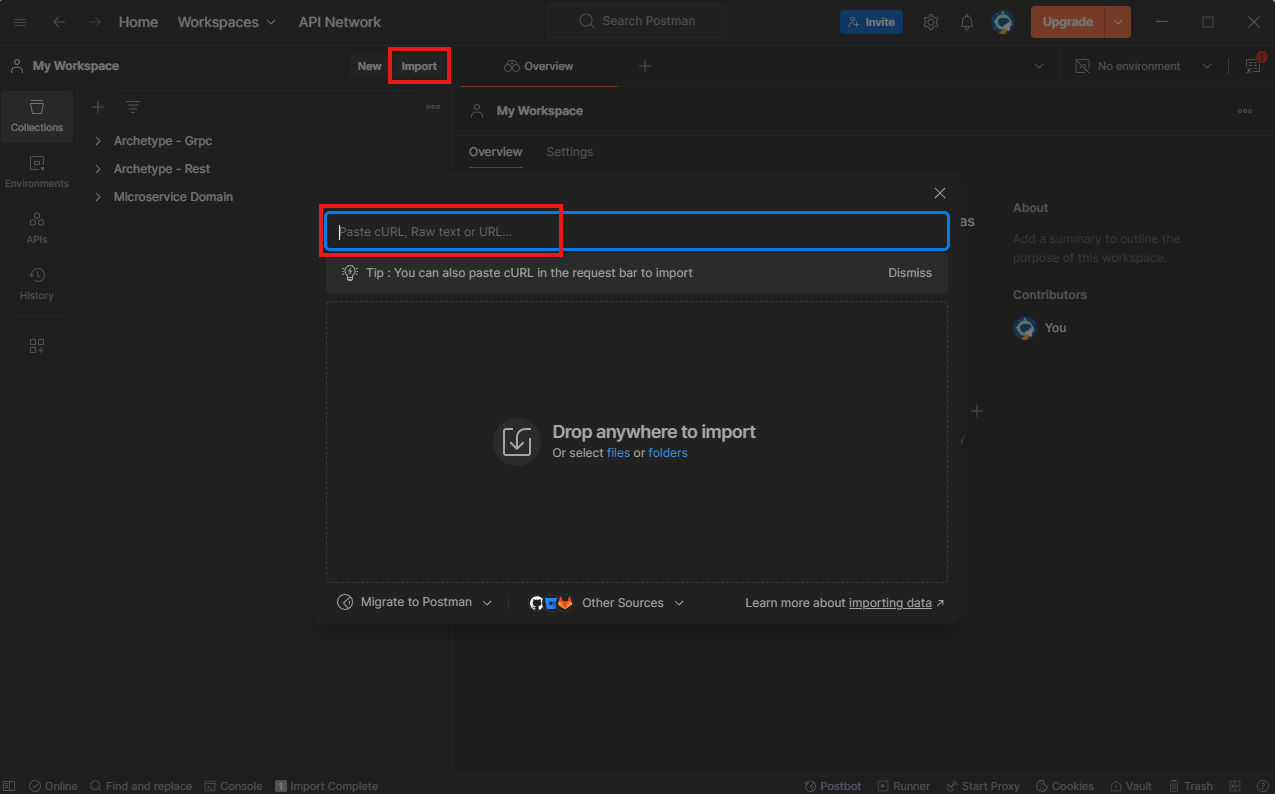Click the Upgrade button
The height and width of the screenshot is (794, 1275).
(1068, 22)
